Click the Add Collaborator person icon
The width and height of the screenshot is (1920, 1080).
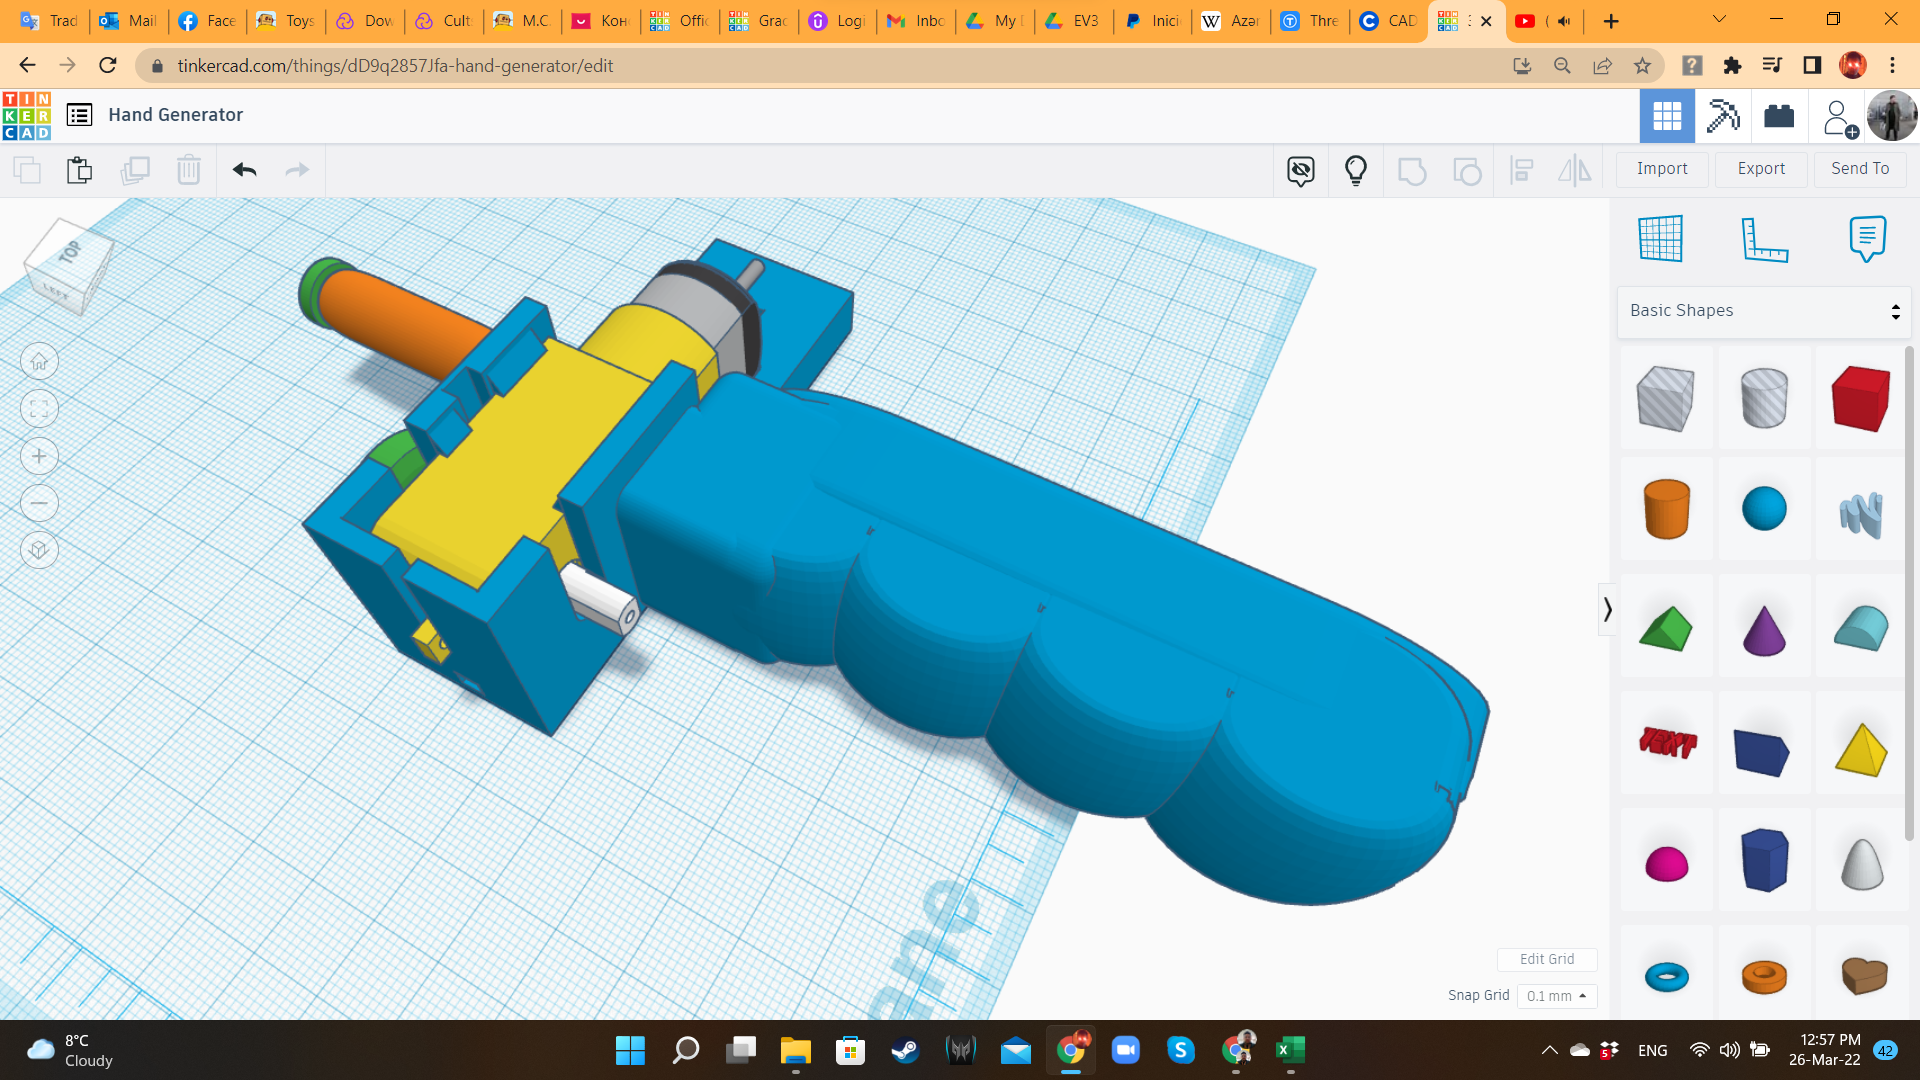click(x=1839, y=115)
